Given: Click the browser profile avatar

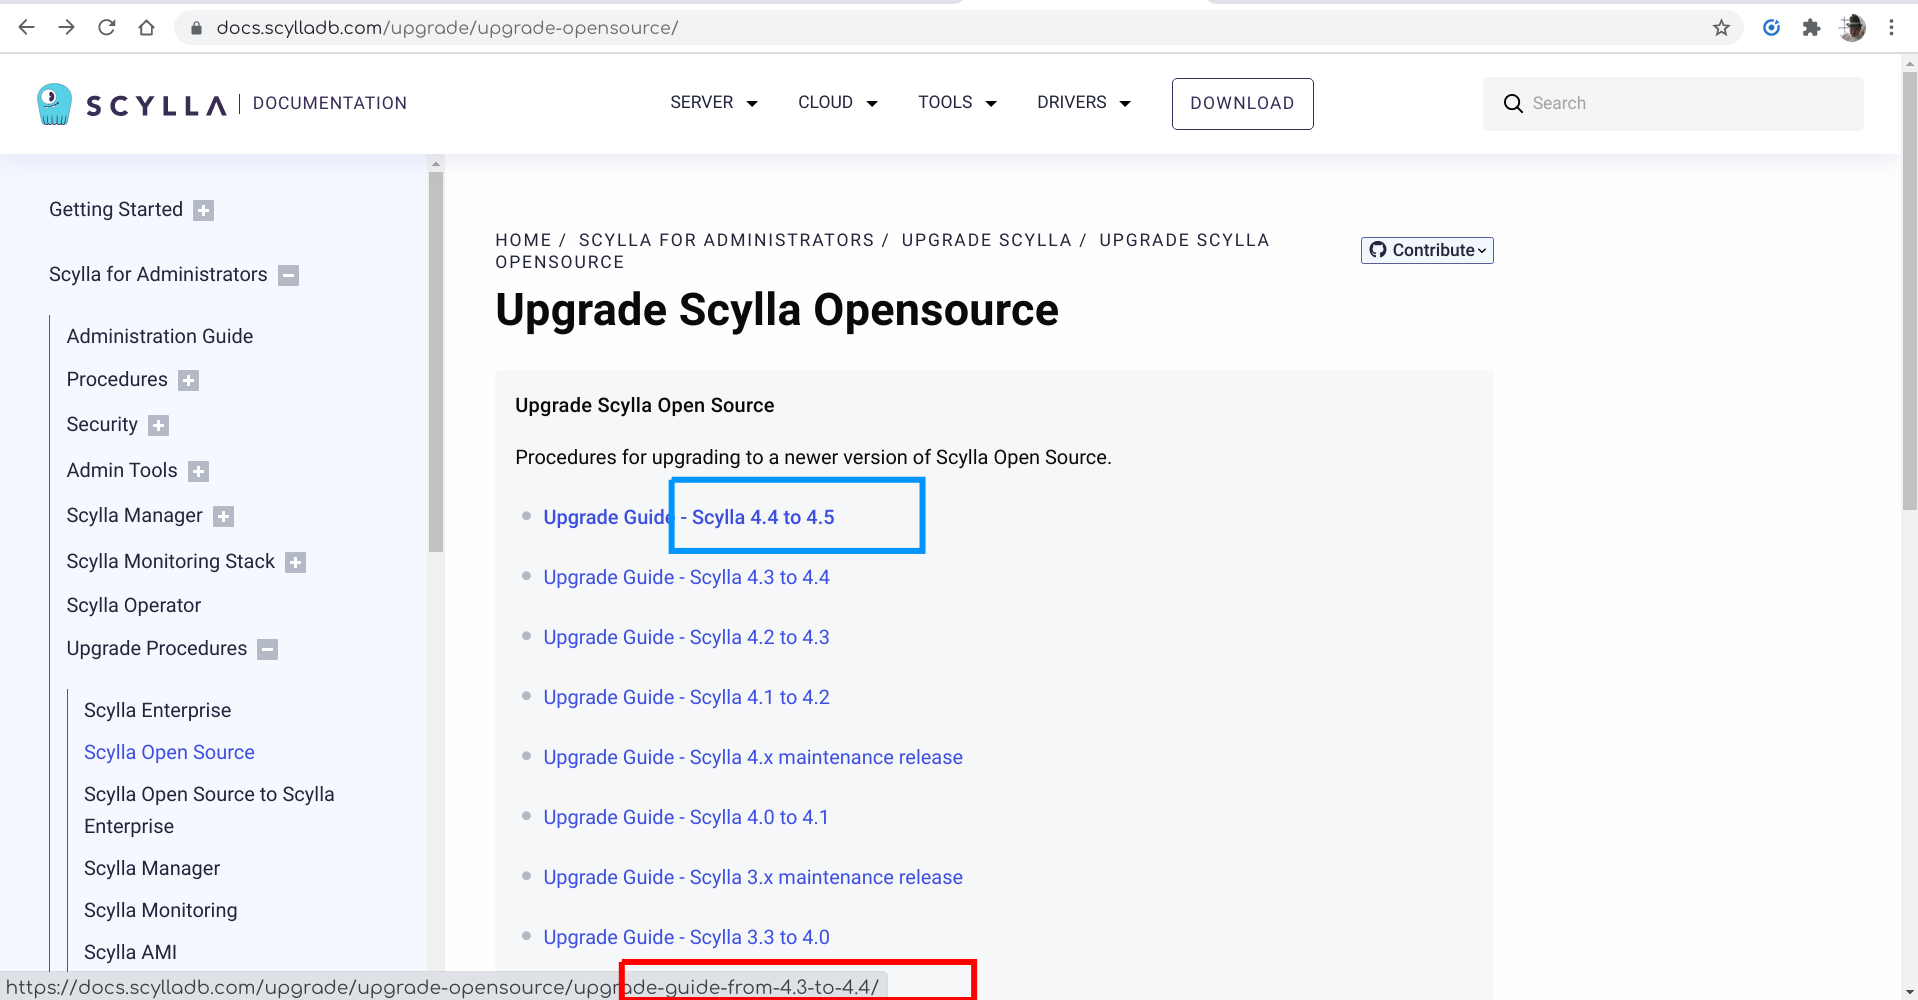Looking at the screenshot, I should point(1851,27).
